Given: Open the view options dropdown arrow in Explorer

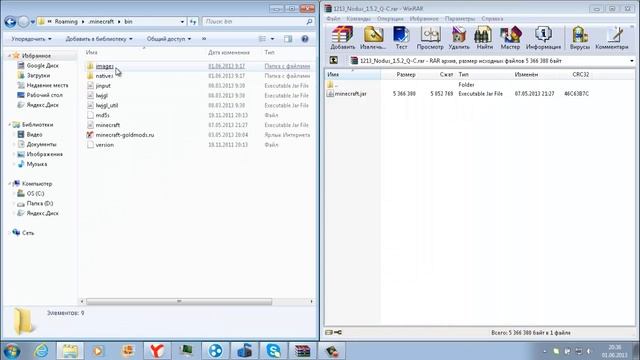Looking at the screenshot, I should 273,39.
